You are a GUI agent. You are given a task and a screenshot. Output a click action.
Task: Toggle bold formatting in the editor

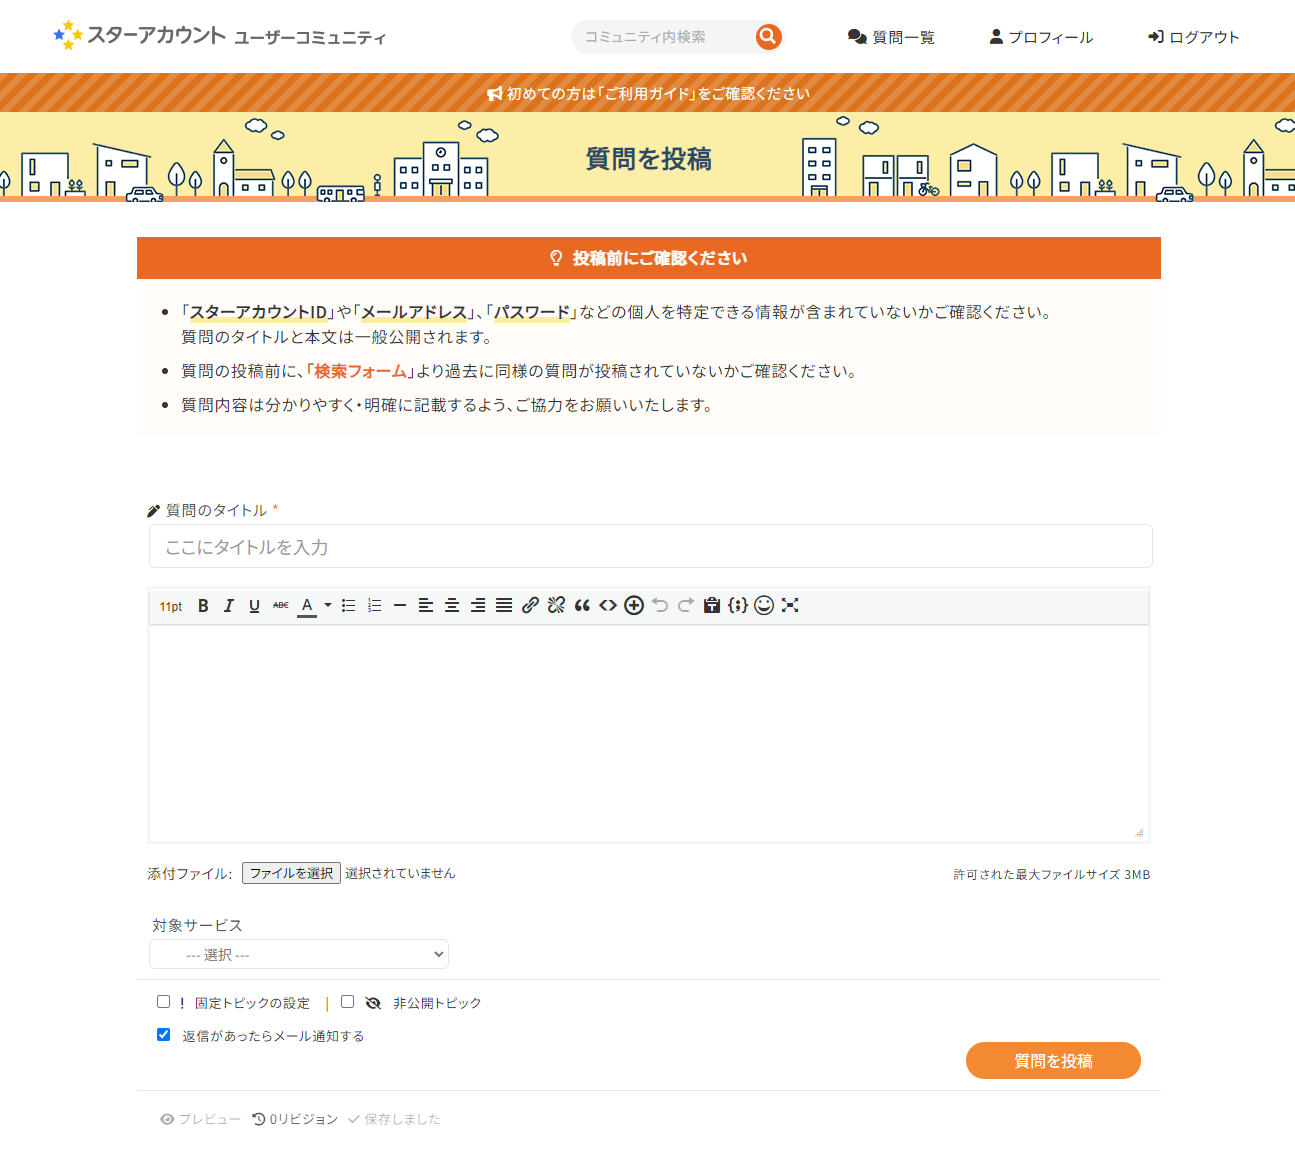point(203,606)
